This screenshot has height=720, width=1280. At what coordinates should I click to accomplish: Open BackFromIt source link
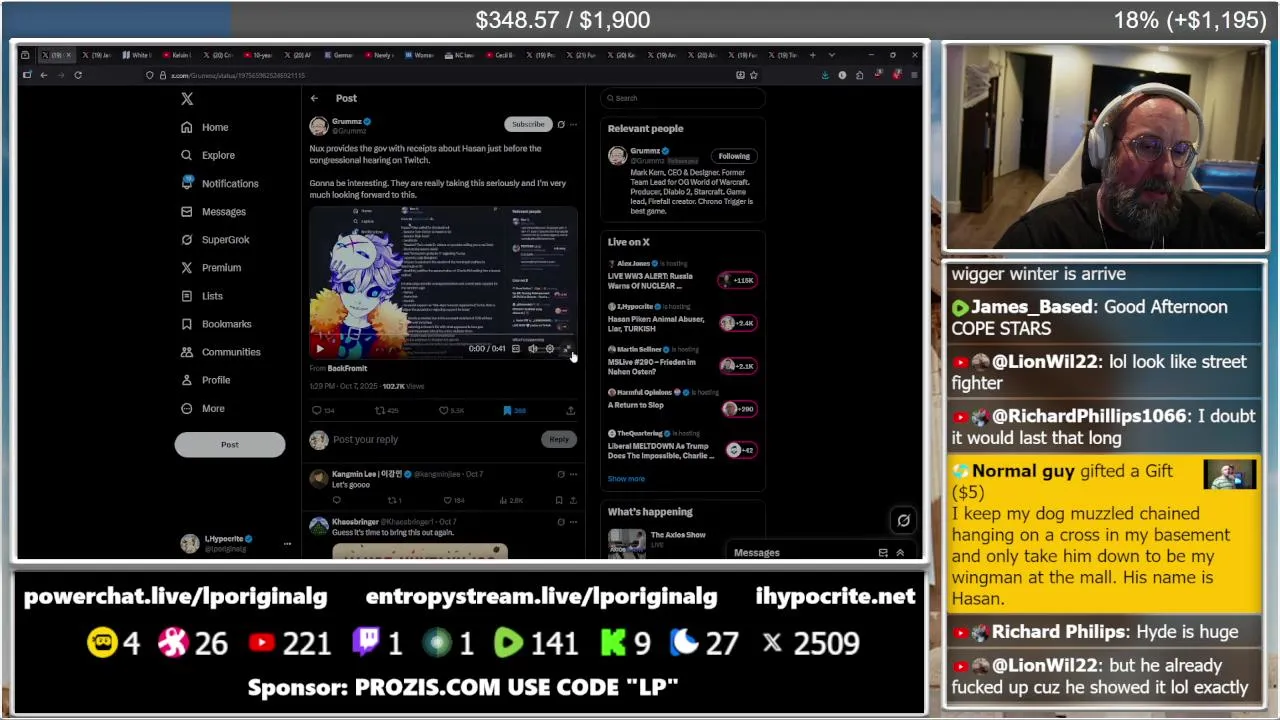[x=347, y=368]
